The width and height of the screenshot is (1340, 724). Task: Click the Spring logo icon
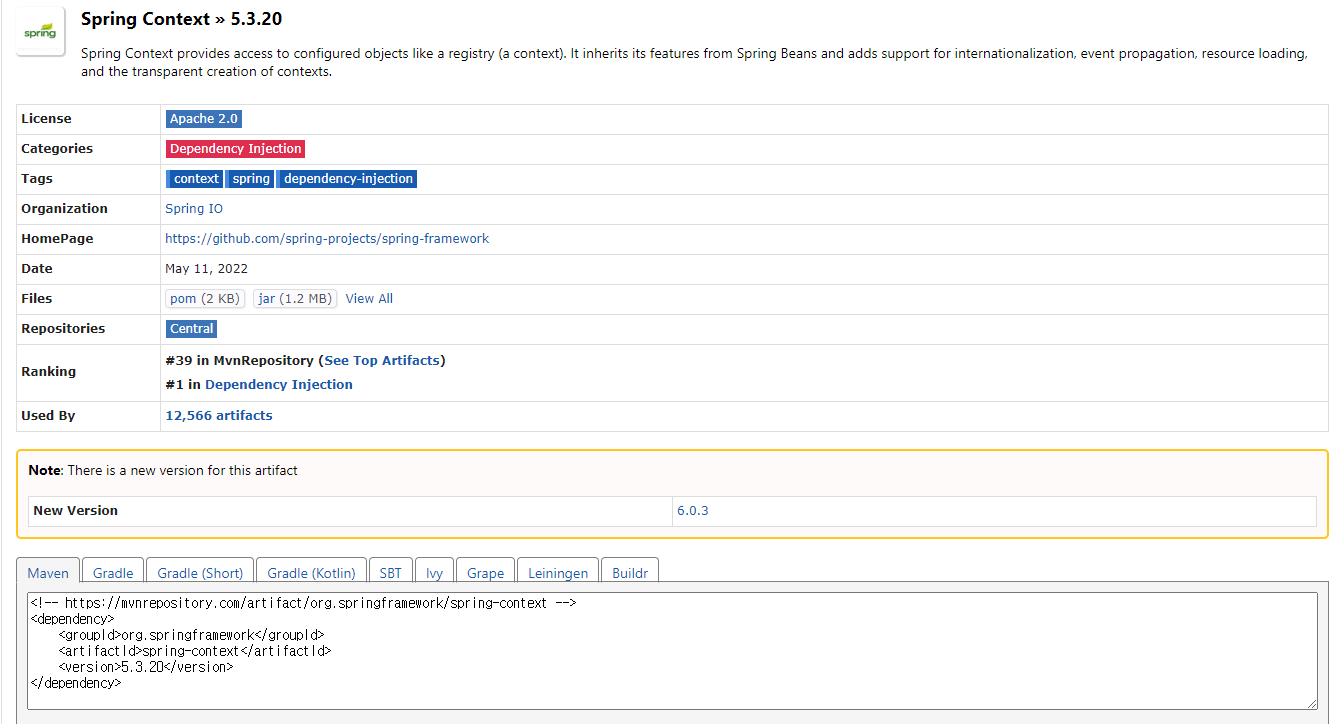coord(41,32)
